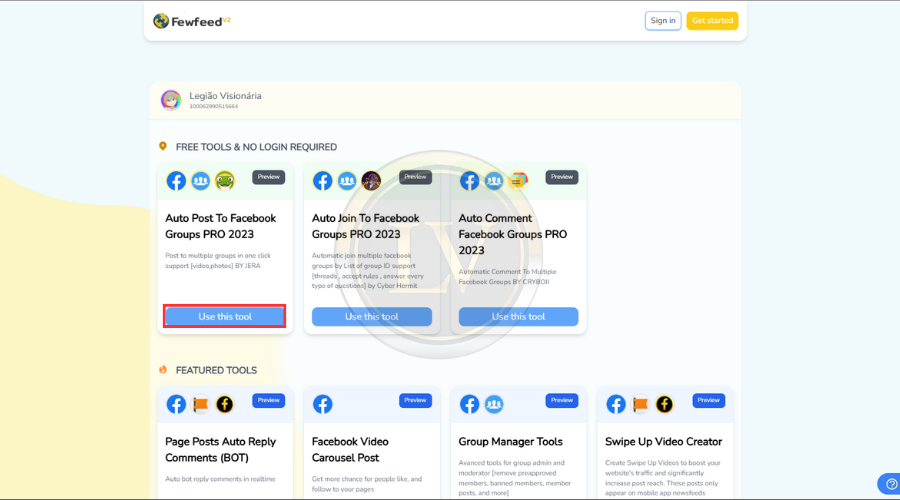Open Preview for Auto Join To Facebook Groups

[415, 177]
